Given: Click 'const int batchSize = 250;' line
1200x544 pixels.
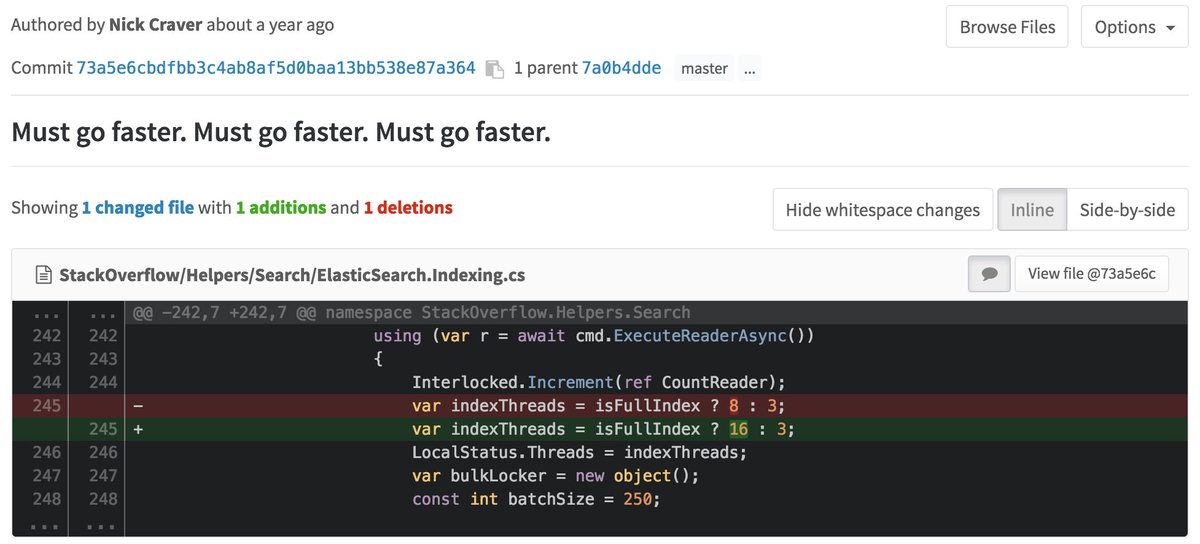Looking at the screenshot, I should 536,499.
